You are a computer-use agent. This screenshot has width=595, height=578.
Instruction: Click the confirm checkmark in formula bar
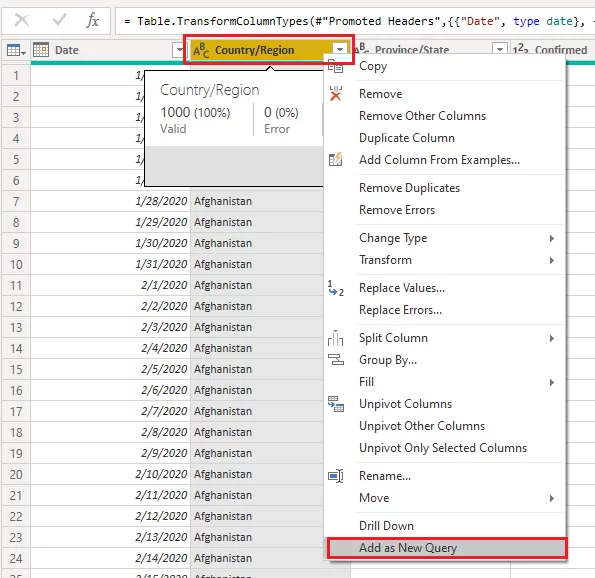[59, 20]
